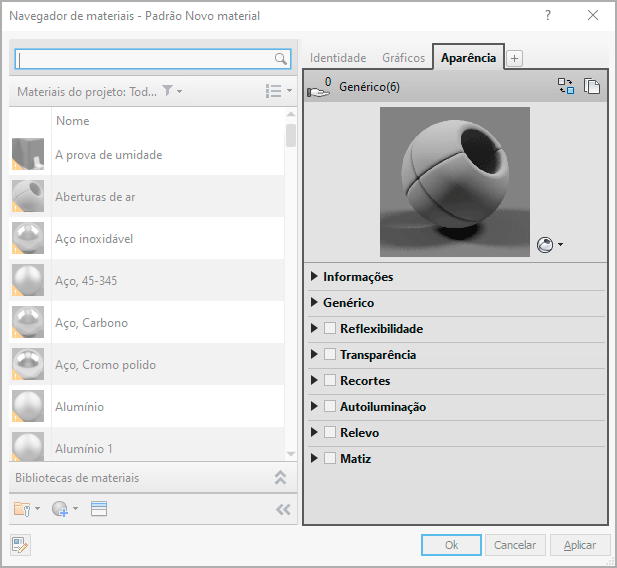617x568 pixels.
Task: Click the Aplicar button
Action: click(580, 545)
